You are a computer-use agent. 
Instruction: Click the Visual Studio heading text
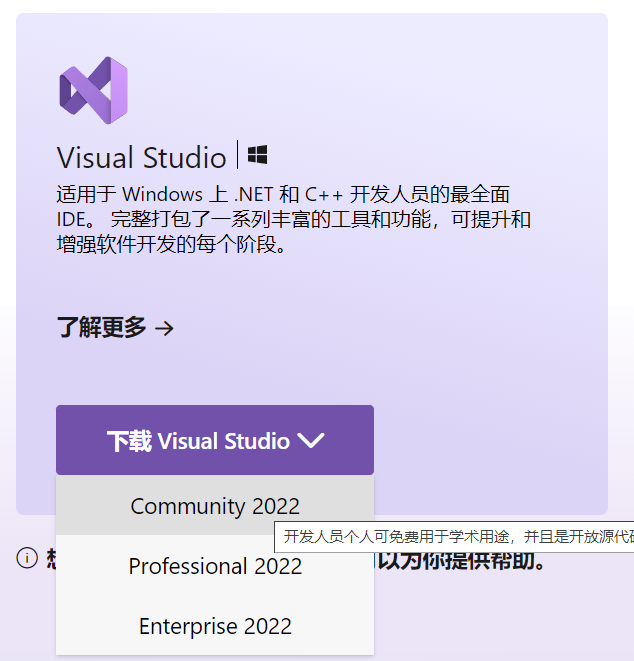(x=142, y=157)
